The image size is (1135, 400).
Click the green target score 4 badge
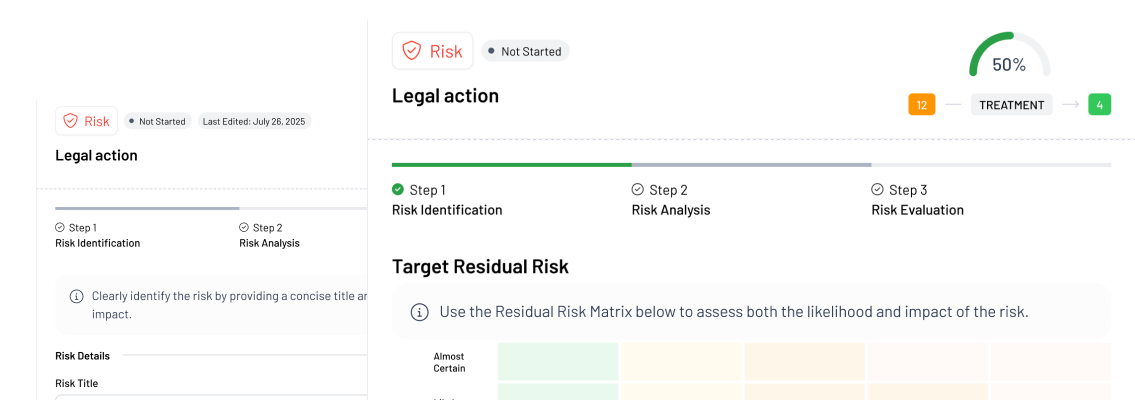[1099, 105]
